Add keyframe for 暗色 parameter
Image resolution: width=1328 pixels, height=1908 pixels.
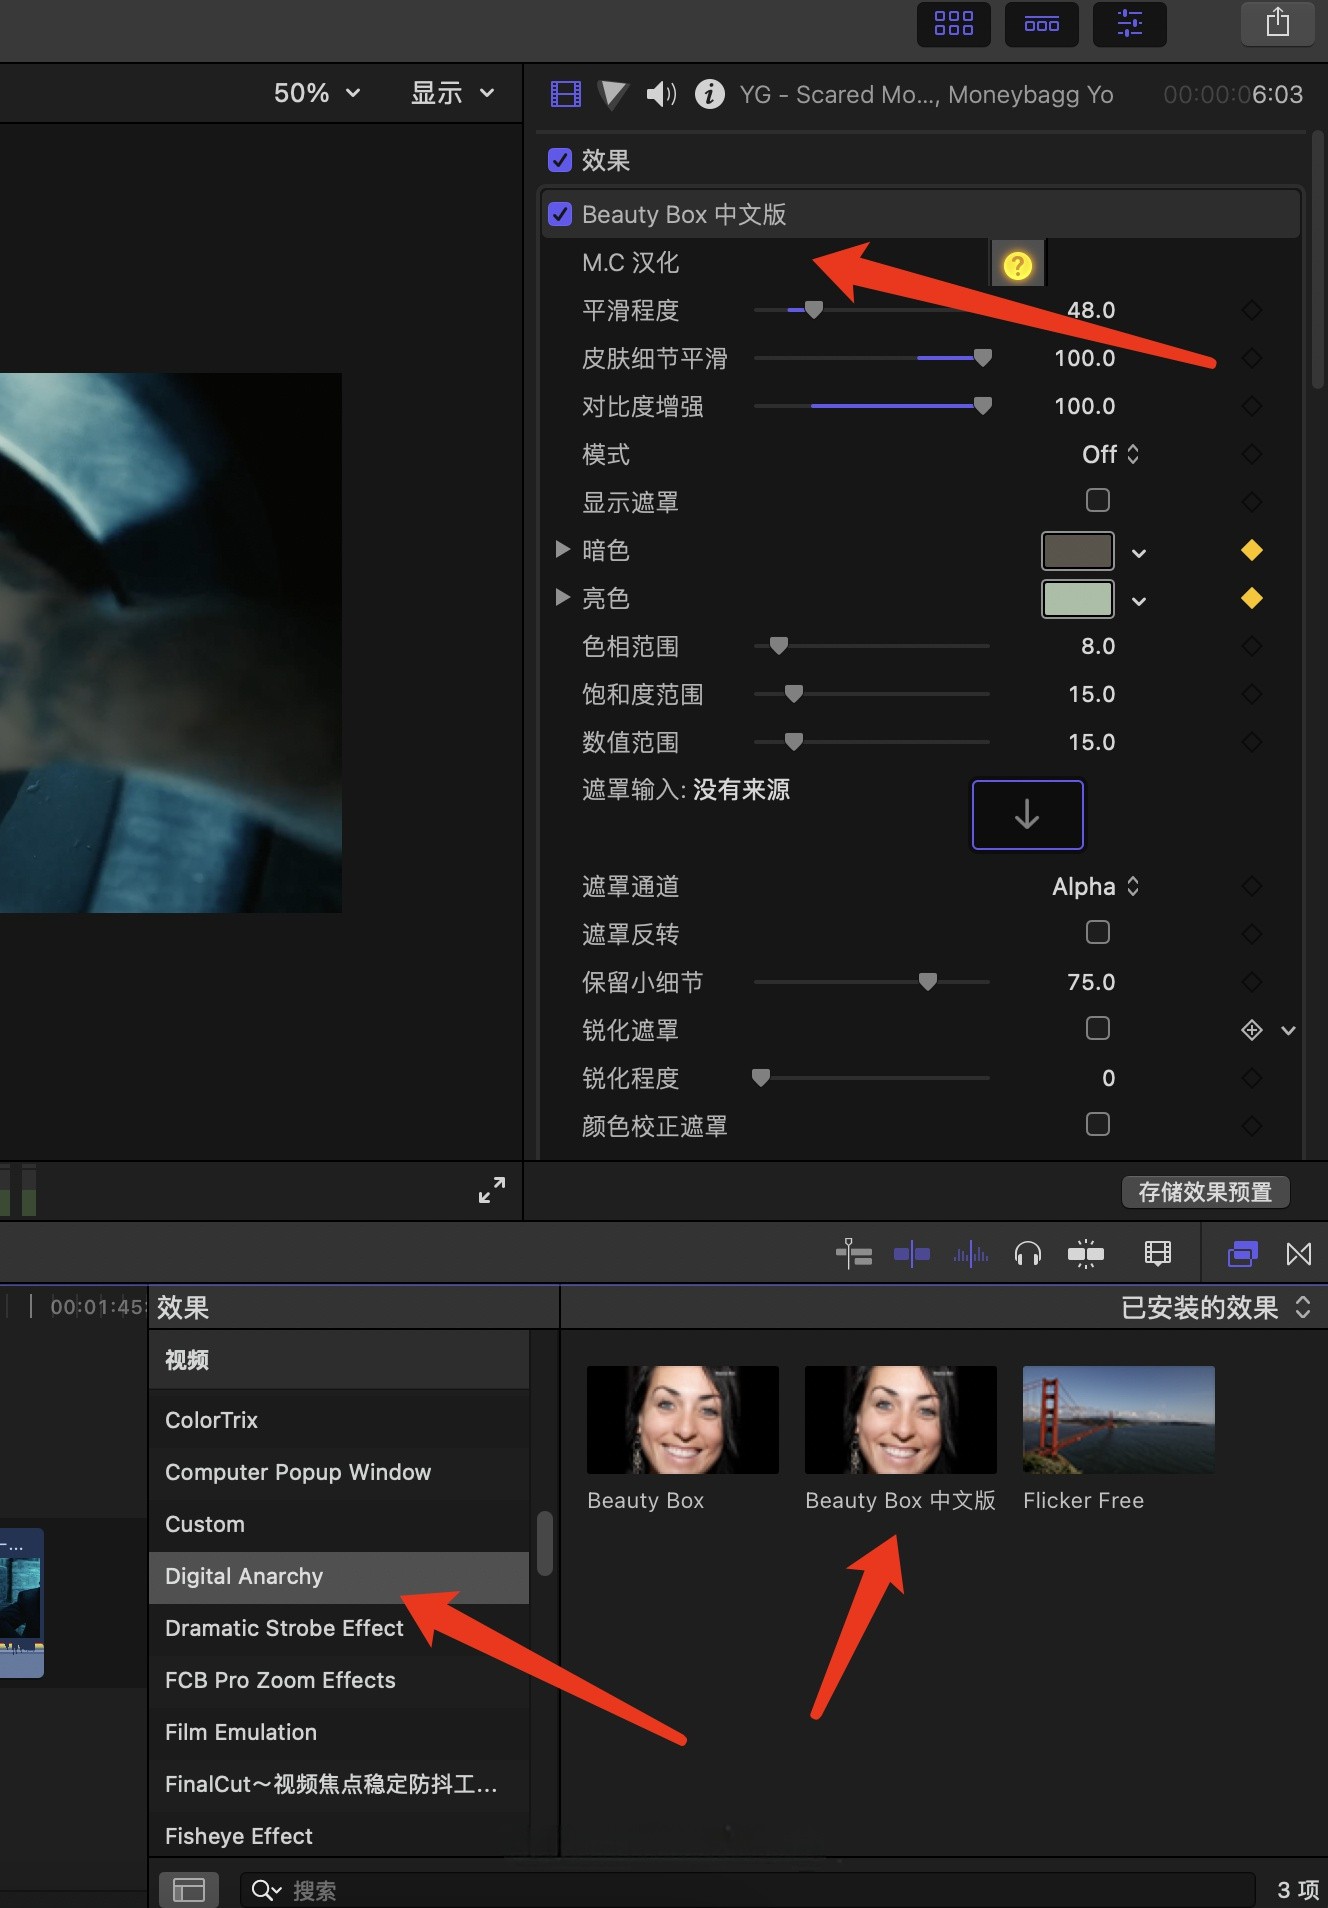(1251, 550)
